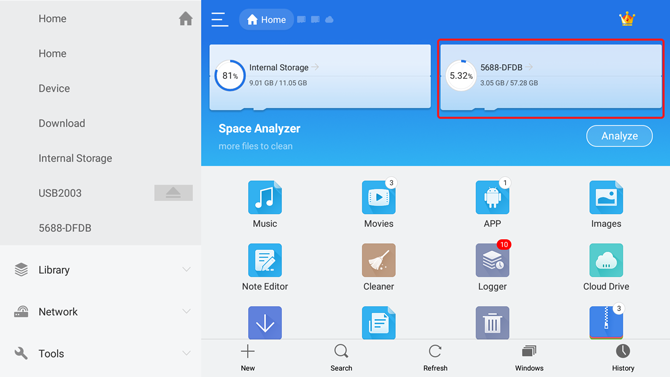
Task: Open the recycle bin icon
Action: coord(492,322)
